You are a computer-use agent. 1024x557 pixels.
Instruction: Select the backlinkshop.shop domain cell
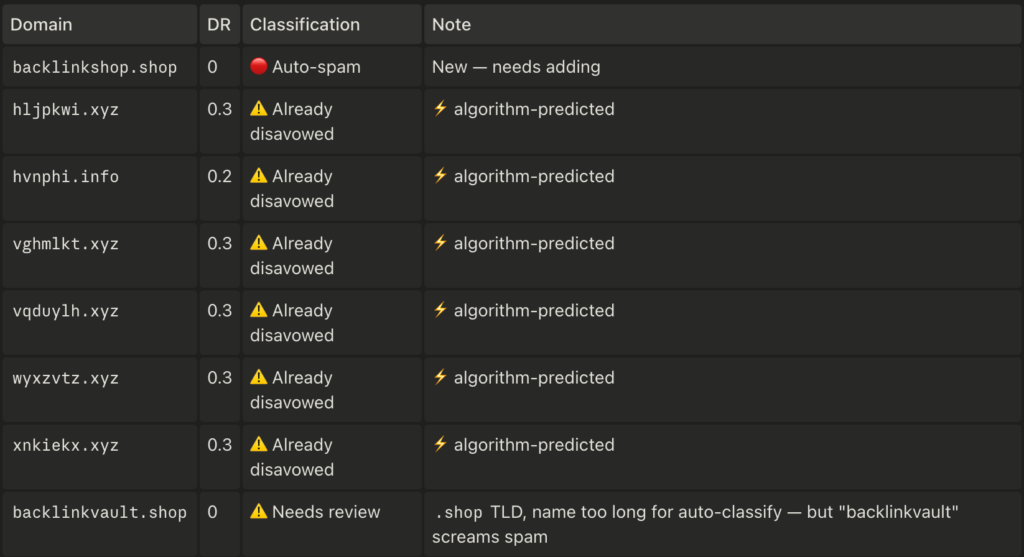click(100, 67)
